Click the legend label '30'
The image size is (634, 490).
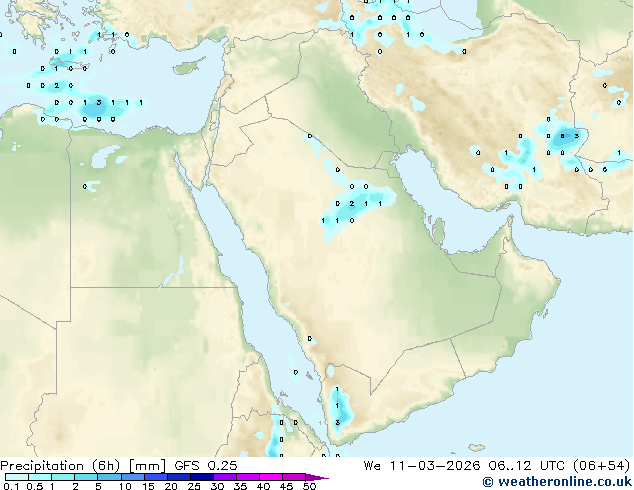217,486
